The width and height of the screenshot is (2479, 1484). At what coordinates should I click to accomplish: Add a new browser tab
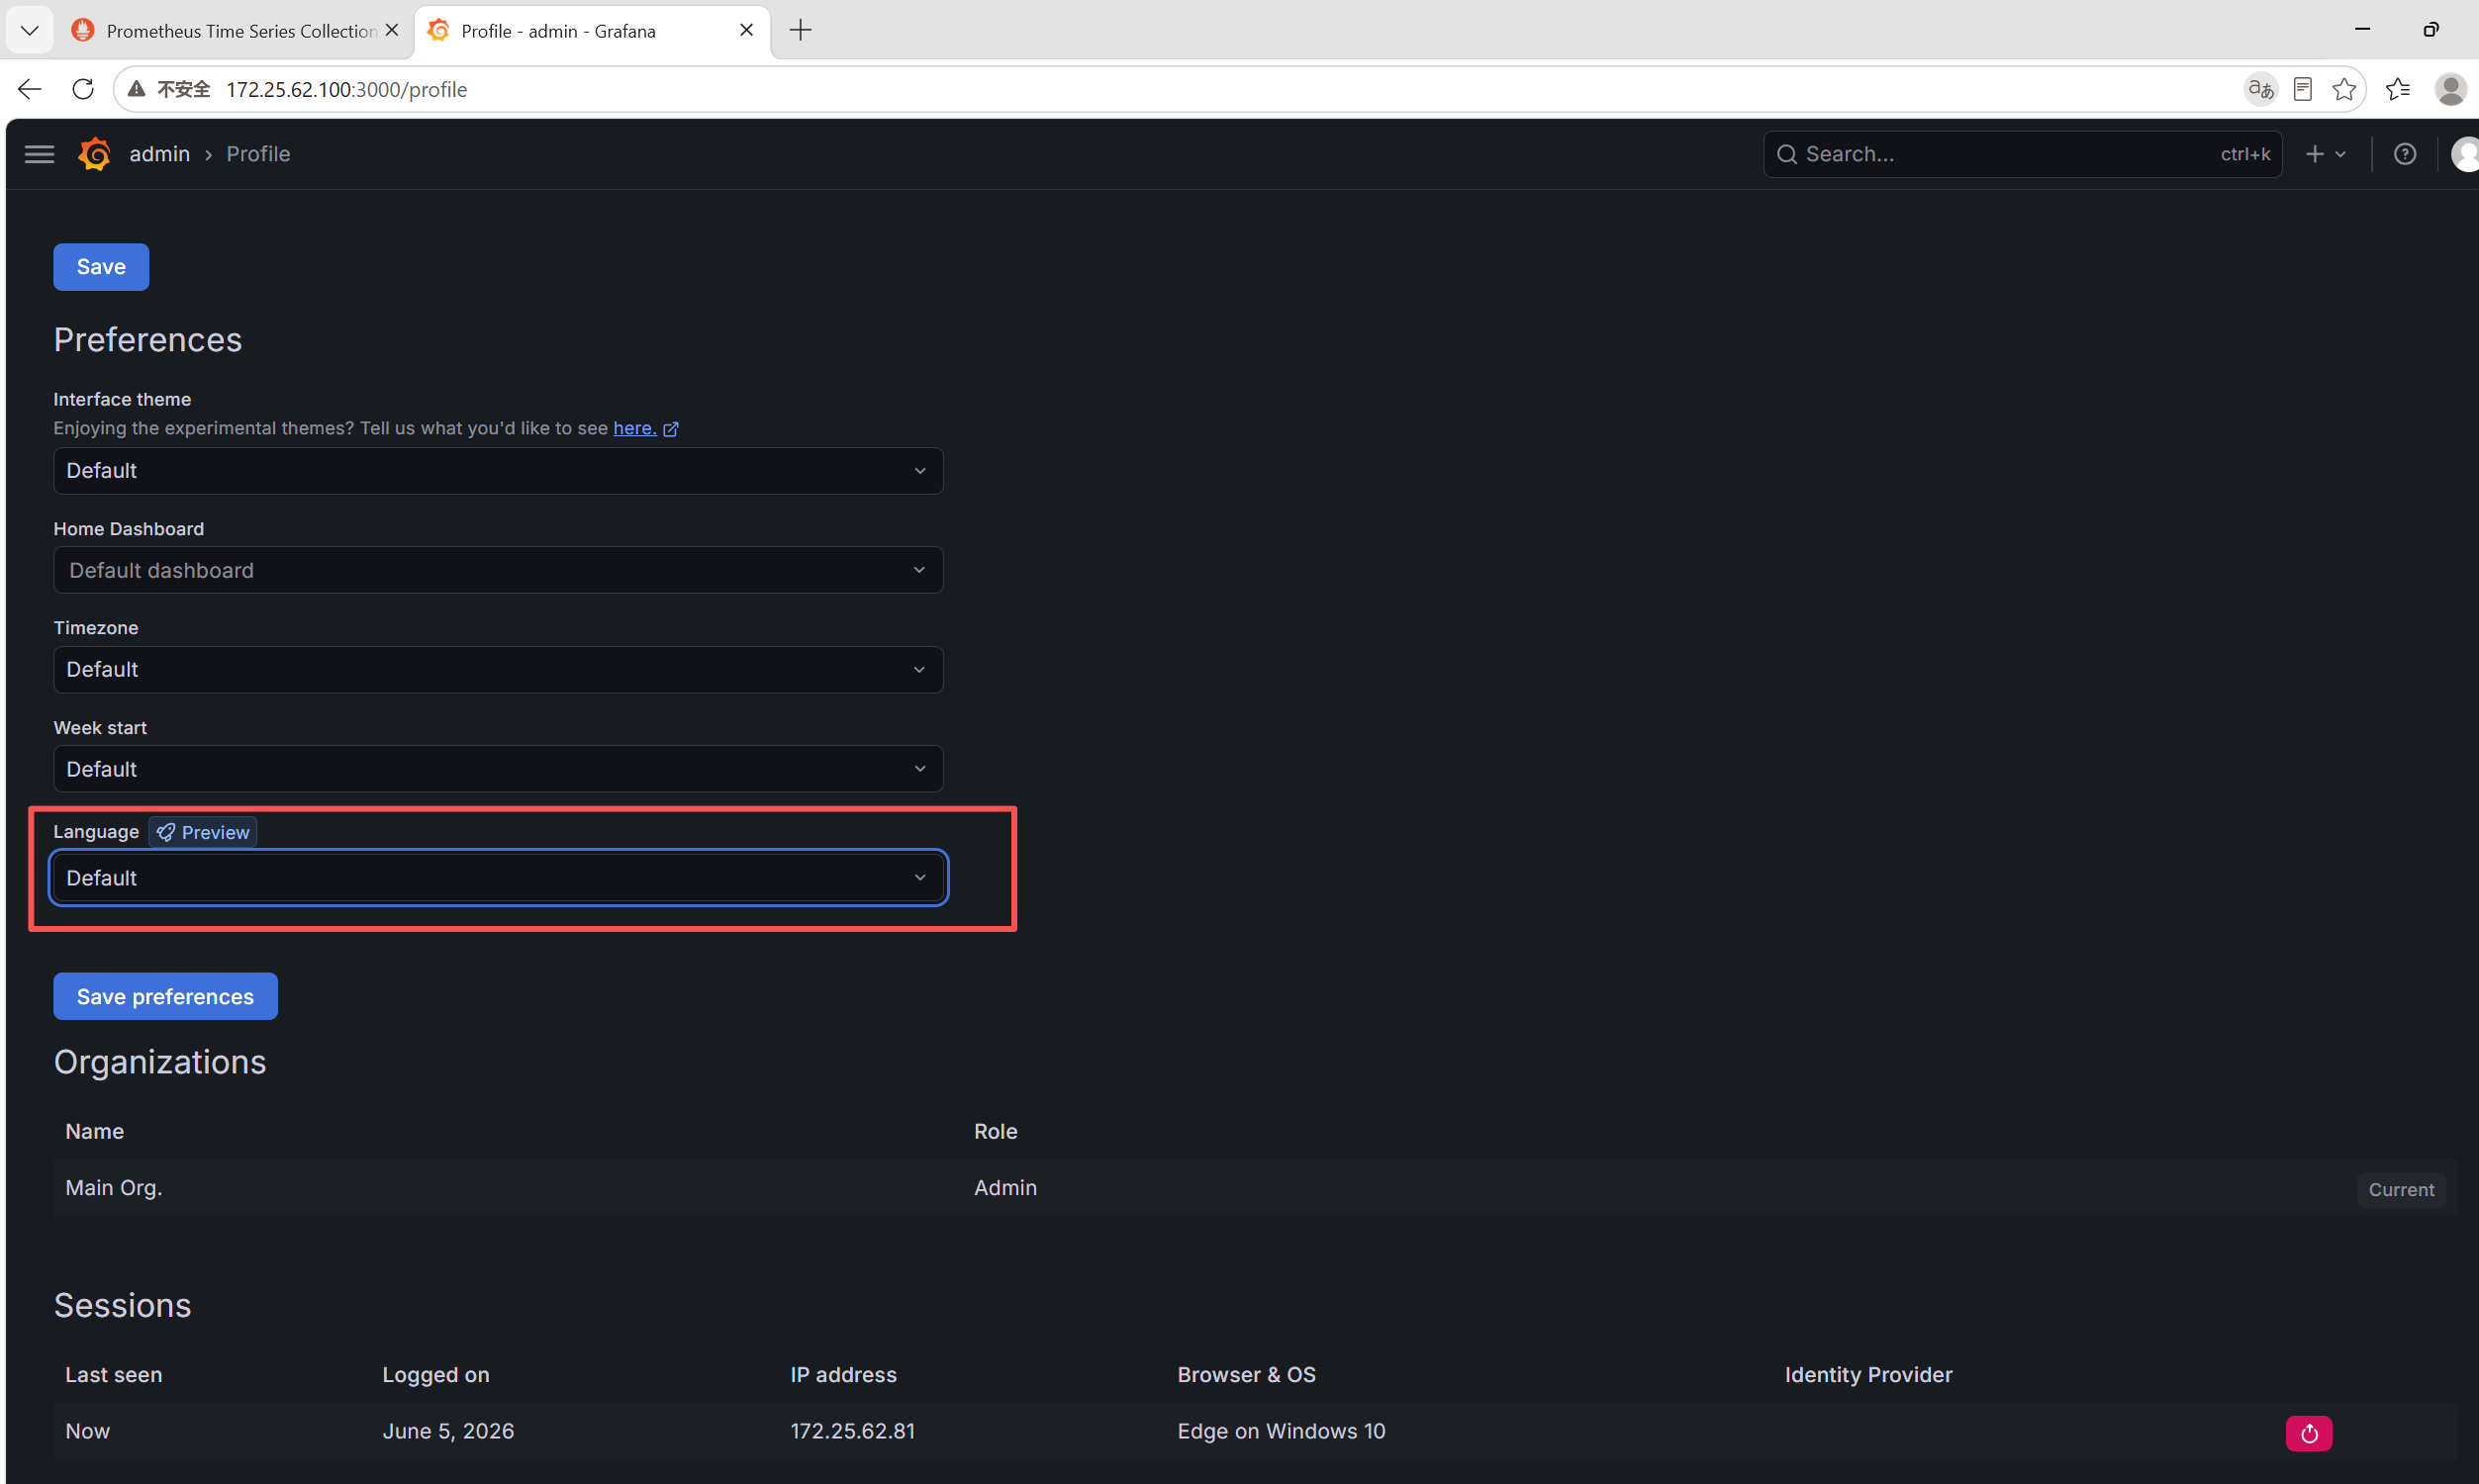click(x=800, y=30)
